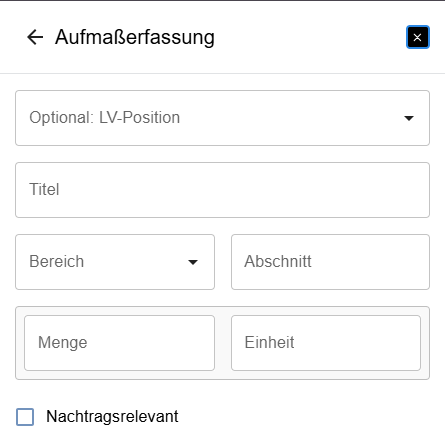
Task: Tick the square box beside Nachtragsrelevant
Action: coord(25,417)
